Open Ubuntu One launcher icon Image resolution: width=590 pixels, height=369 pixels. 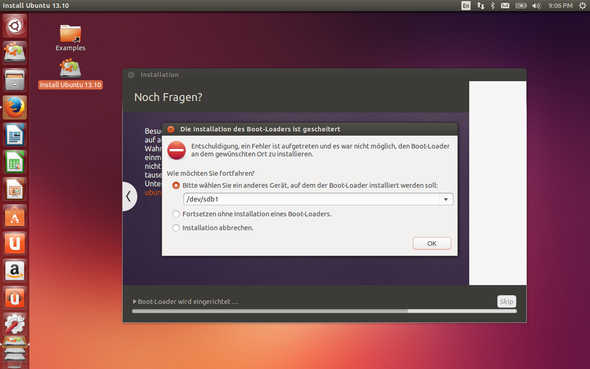15,243
